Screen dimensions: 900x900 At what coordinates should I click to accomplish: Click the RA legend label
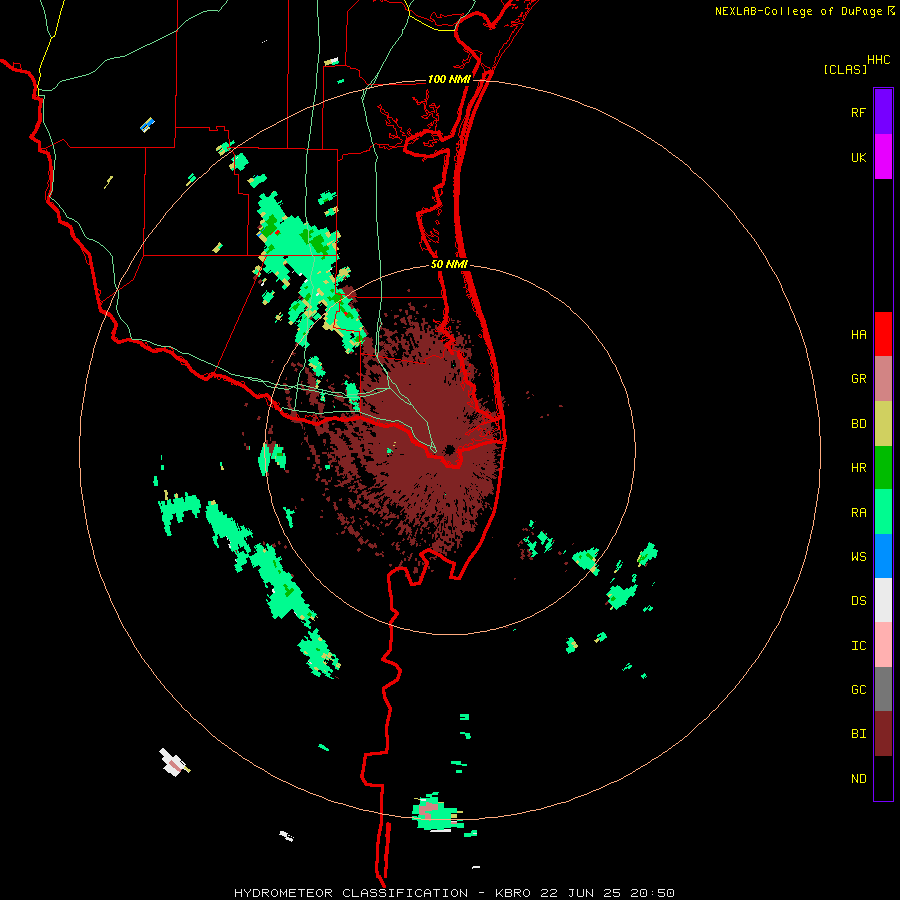(858, 513)
